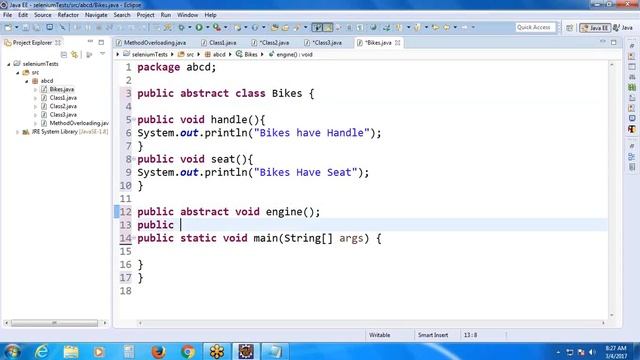Open the Refactor menu
The width and height of the screenshot is (640, 360).
click(x=68, y=15)
